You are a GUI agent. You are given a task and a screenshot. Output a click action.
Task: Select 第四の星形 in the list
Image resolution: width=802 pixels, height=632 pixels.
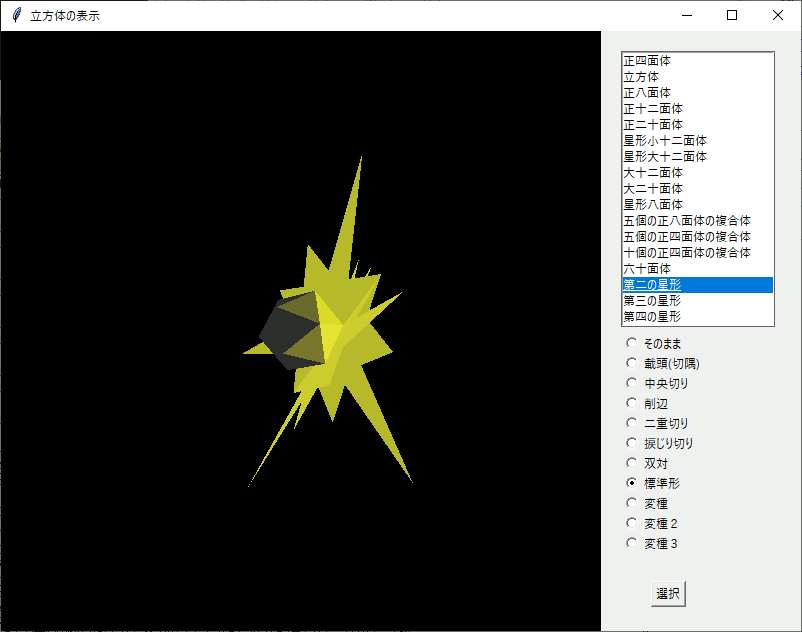pyautogui.click(x=698, y=317)
